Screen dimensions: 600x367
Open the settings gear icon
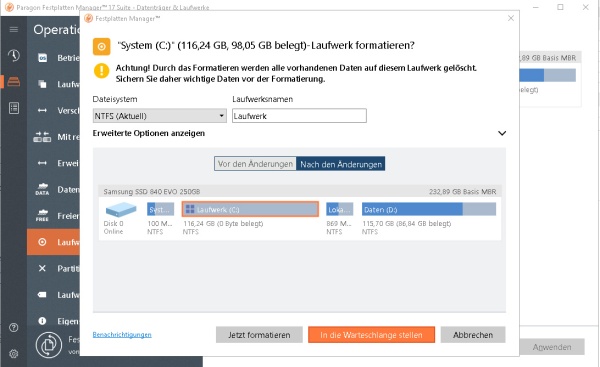[x=14, y=354]
